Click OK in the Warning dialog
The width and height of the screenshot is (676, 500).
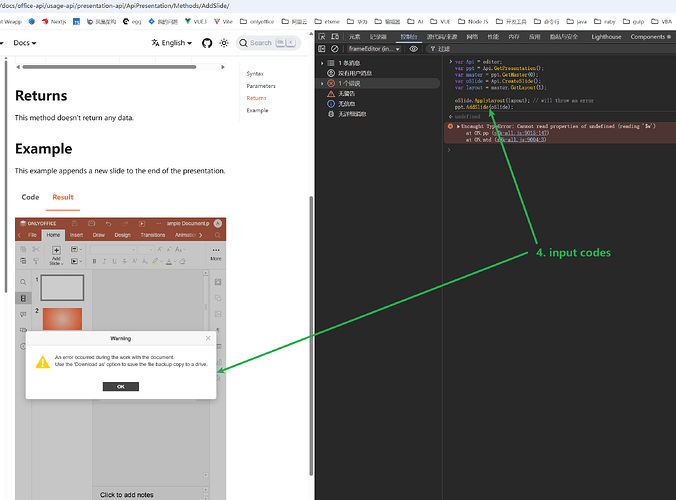(121, 386)
